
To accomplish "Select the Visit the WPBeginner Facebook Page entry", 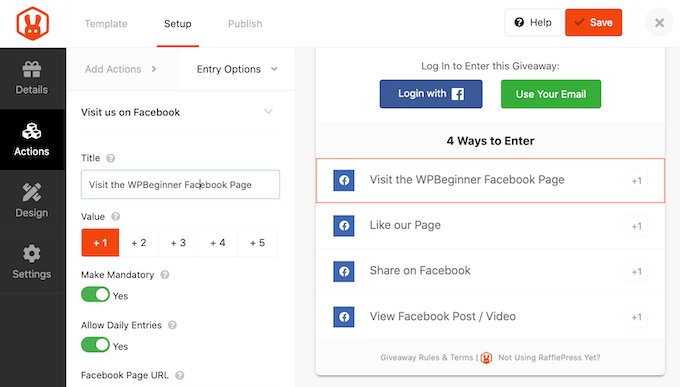I will tap(490, 180).
